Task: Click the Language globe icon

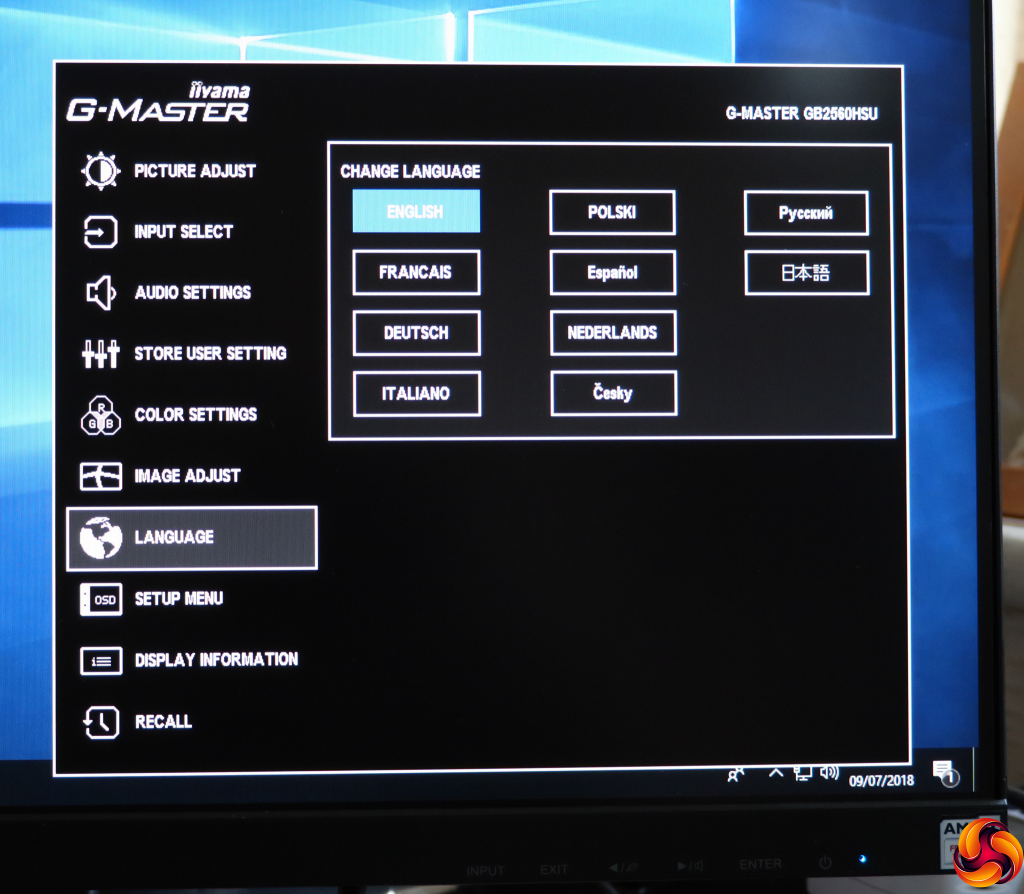Action: 101,537
